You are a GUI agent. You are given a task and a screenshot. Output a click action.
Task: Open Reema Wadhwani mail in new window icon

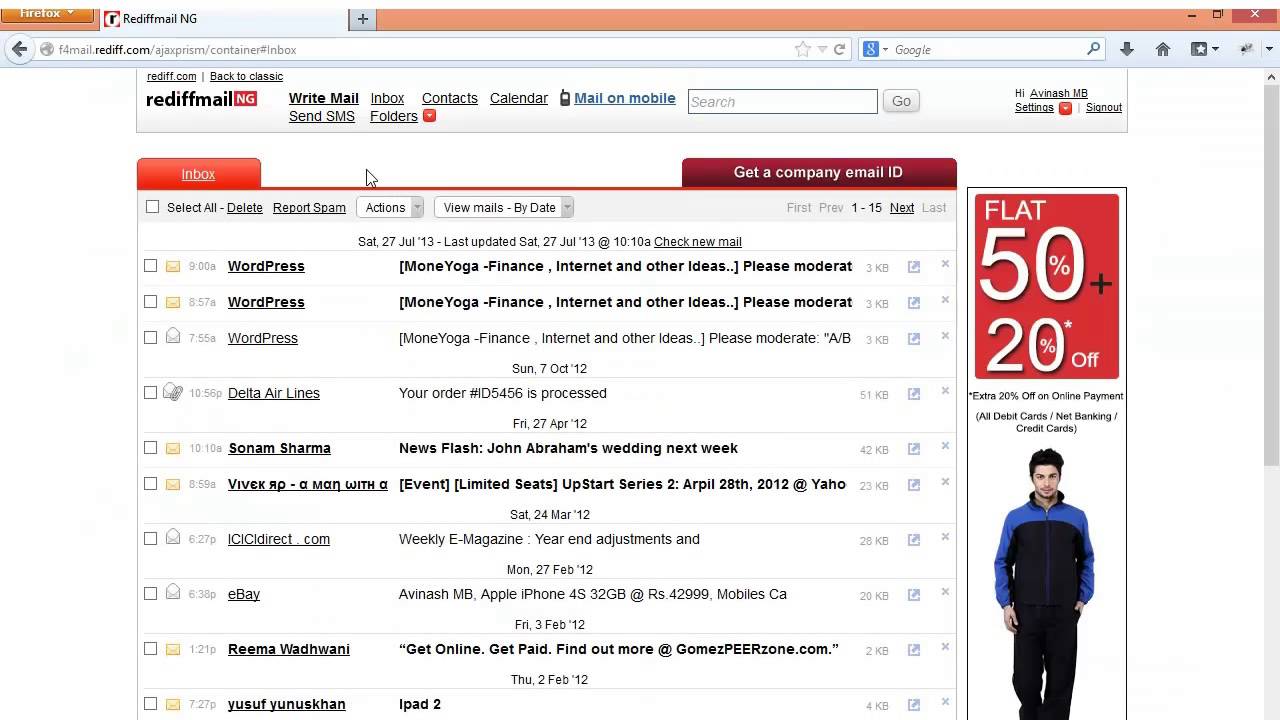click(913, 650)
